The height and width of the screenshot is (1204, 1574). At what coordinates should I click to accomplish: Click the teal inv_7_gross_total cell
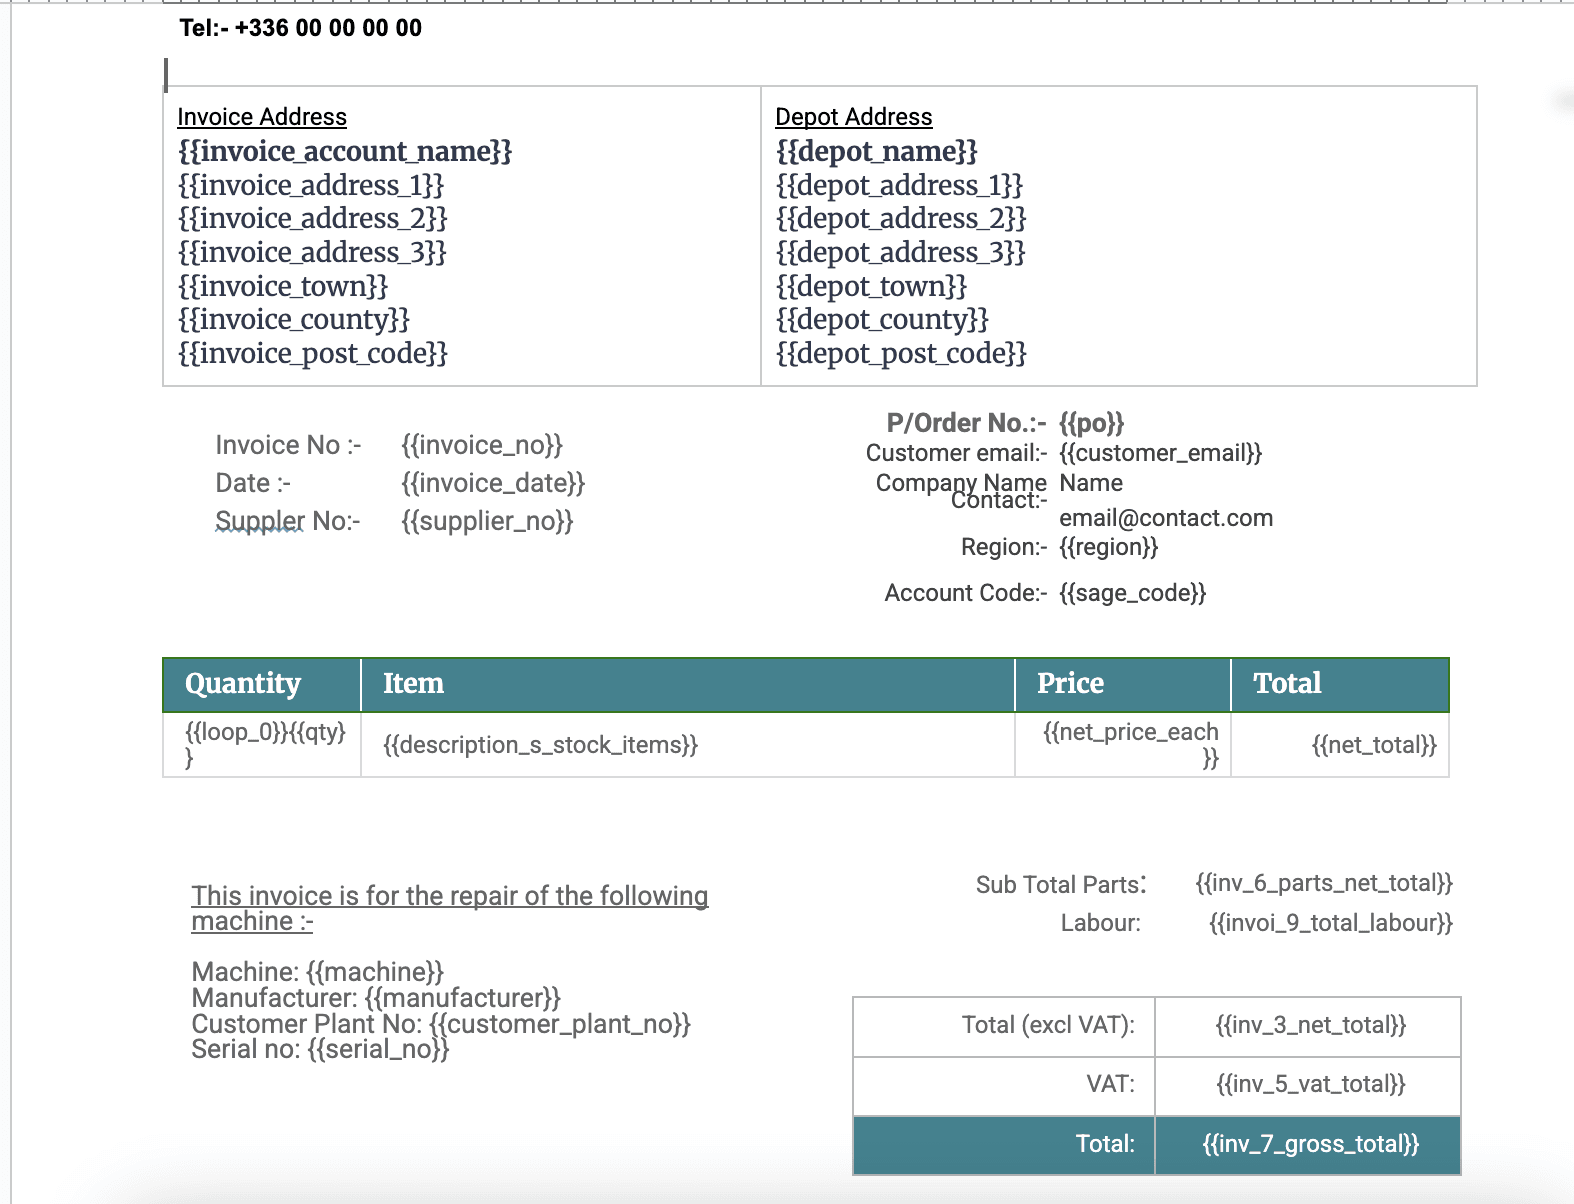1310,1144
